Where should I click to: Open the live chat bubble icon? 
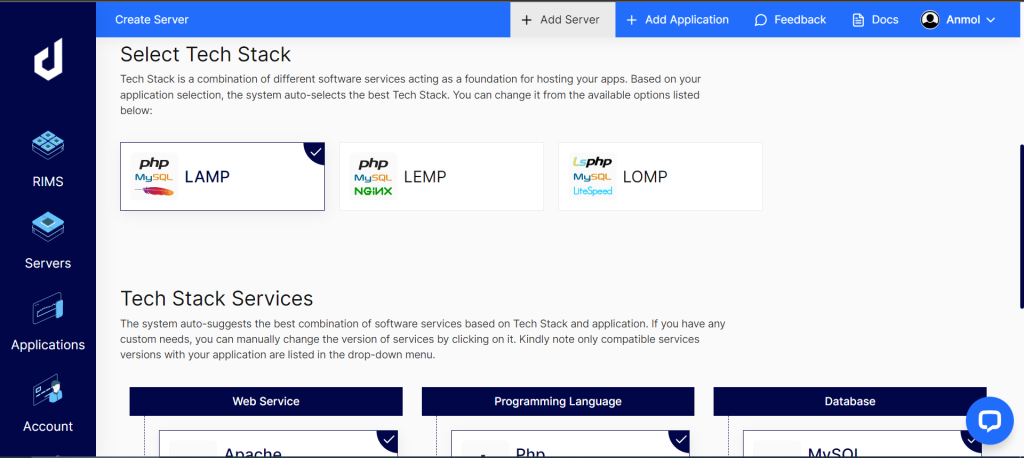coord(988,420)
